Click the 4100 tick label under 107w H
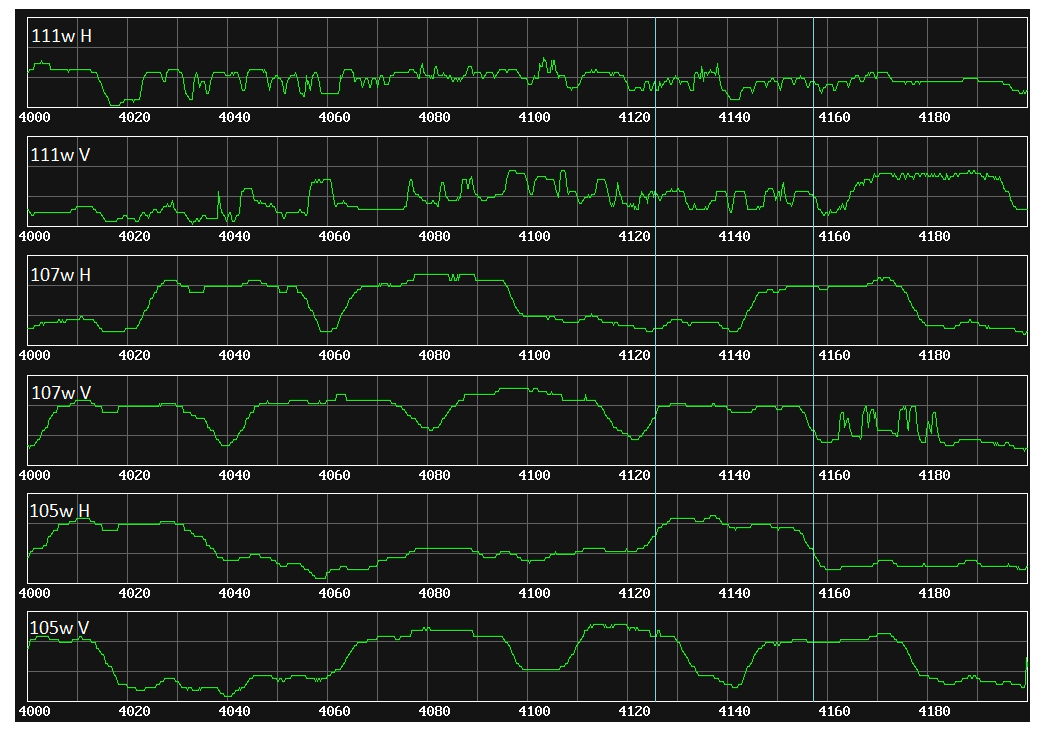The image size is (1043, 743). coord(534,356)
